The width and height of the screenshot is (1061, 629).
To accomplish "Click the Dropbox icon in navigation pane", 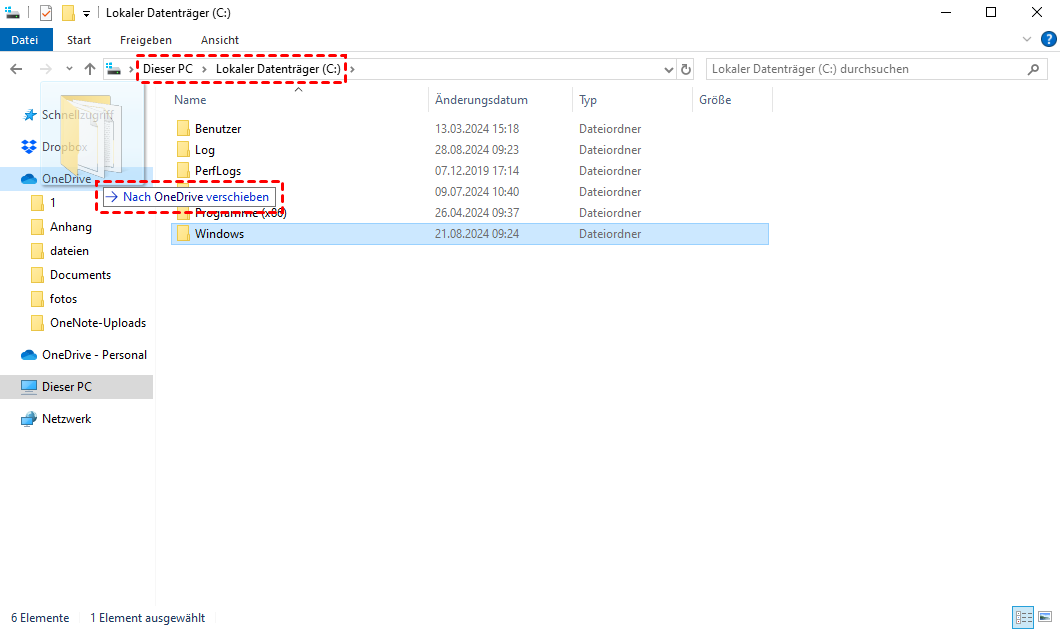I will tap(28, 147).
